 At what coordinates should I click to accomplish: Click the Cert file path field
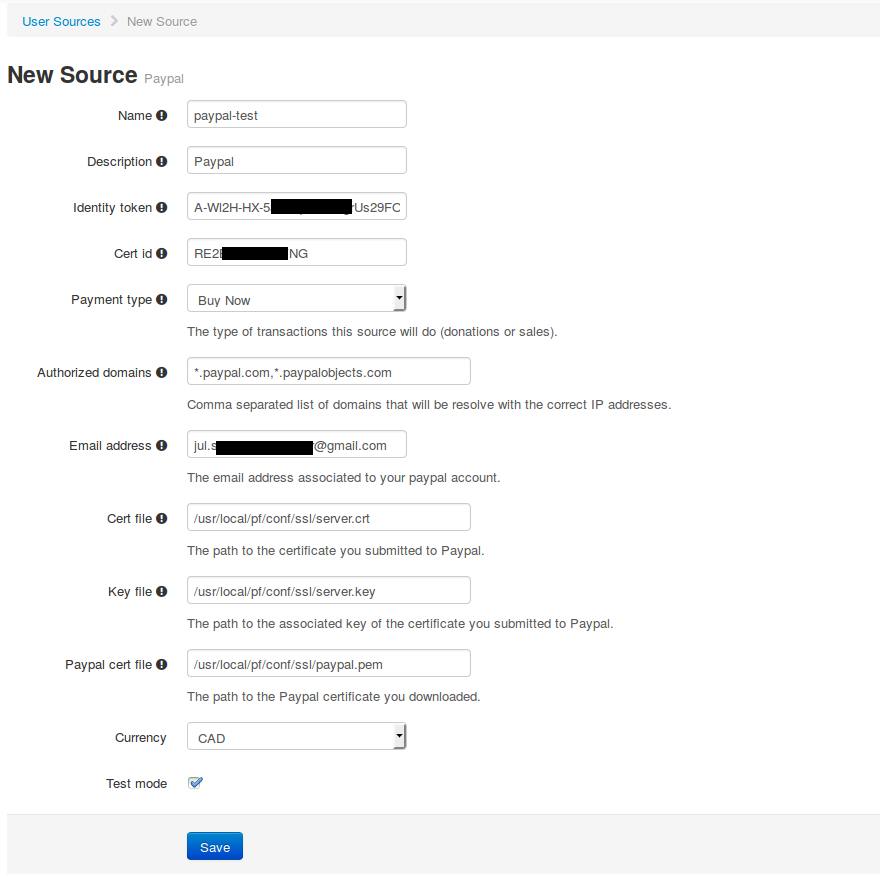[x=329, y=517]
